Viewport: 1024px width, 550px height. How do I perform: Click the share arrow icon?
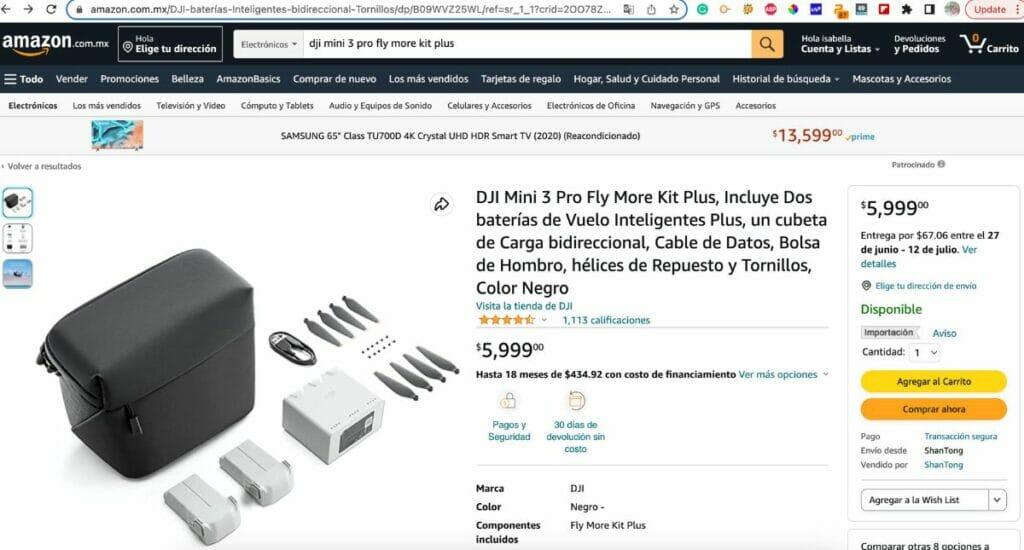point(441,205)
